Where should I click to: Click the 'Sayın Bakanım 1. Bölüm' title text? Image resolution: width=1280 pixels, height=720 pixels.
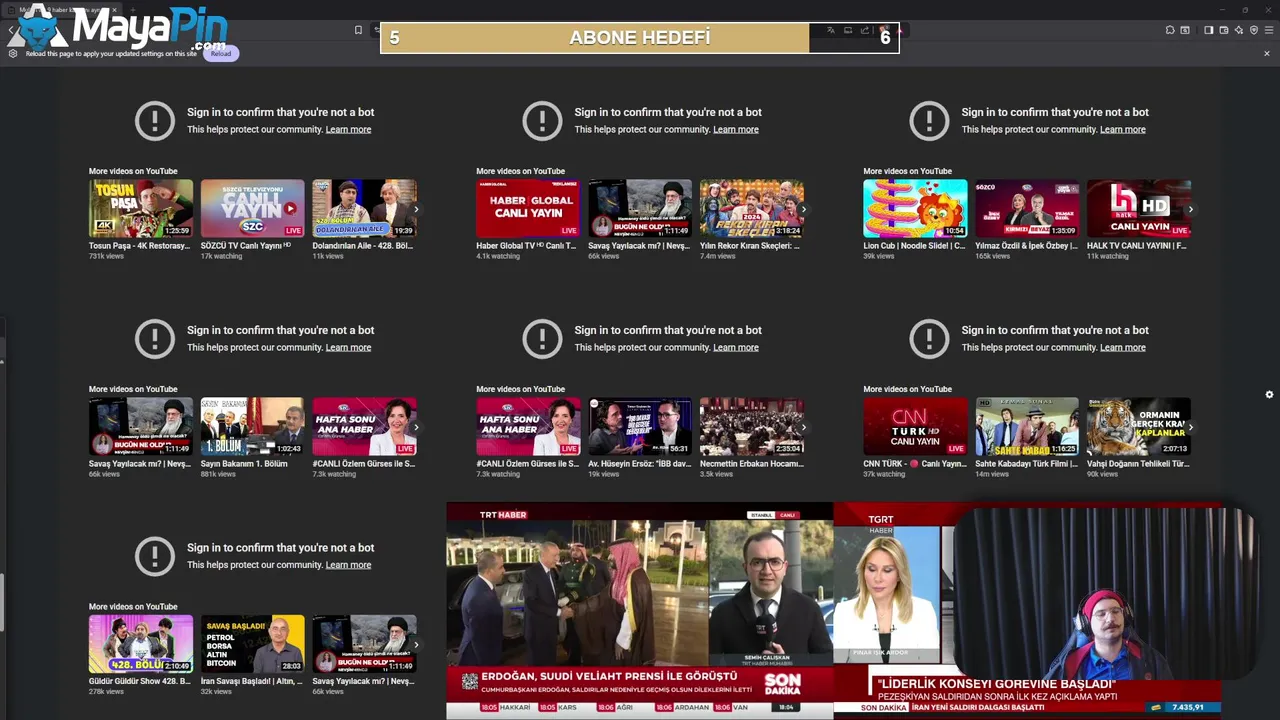click(x=244, y=464)
